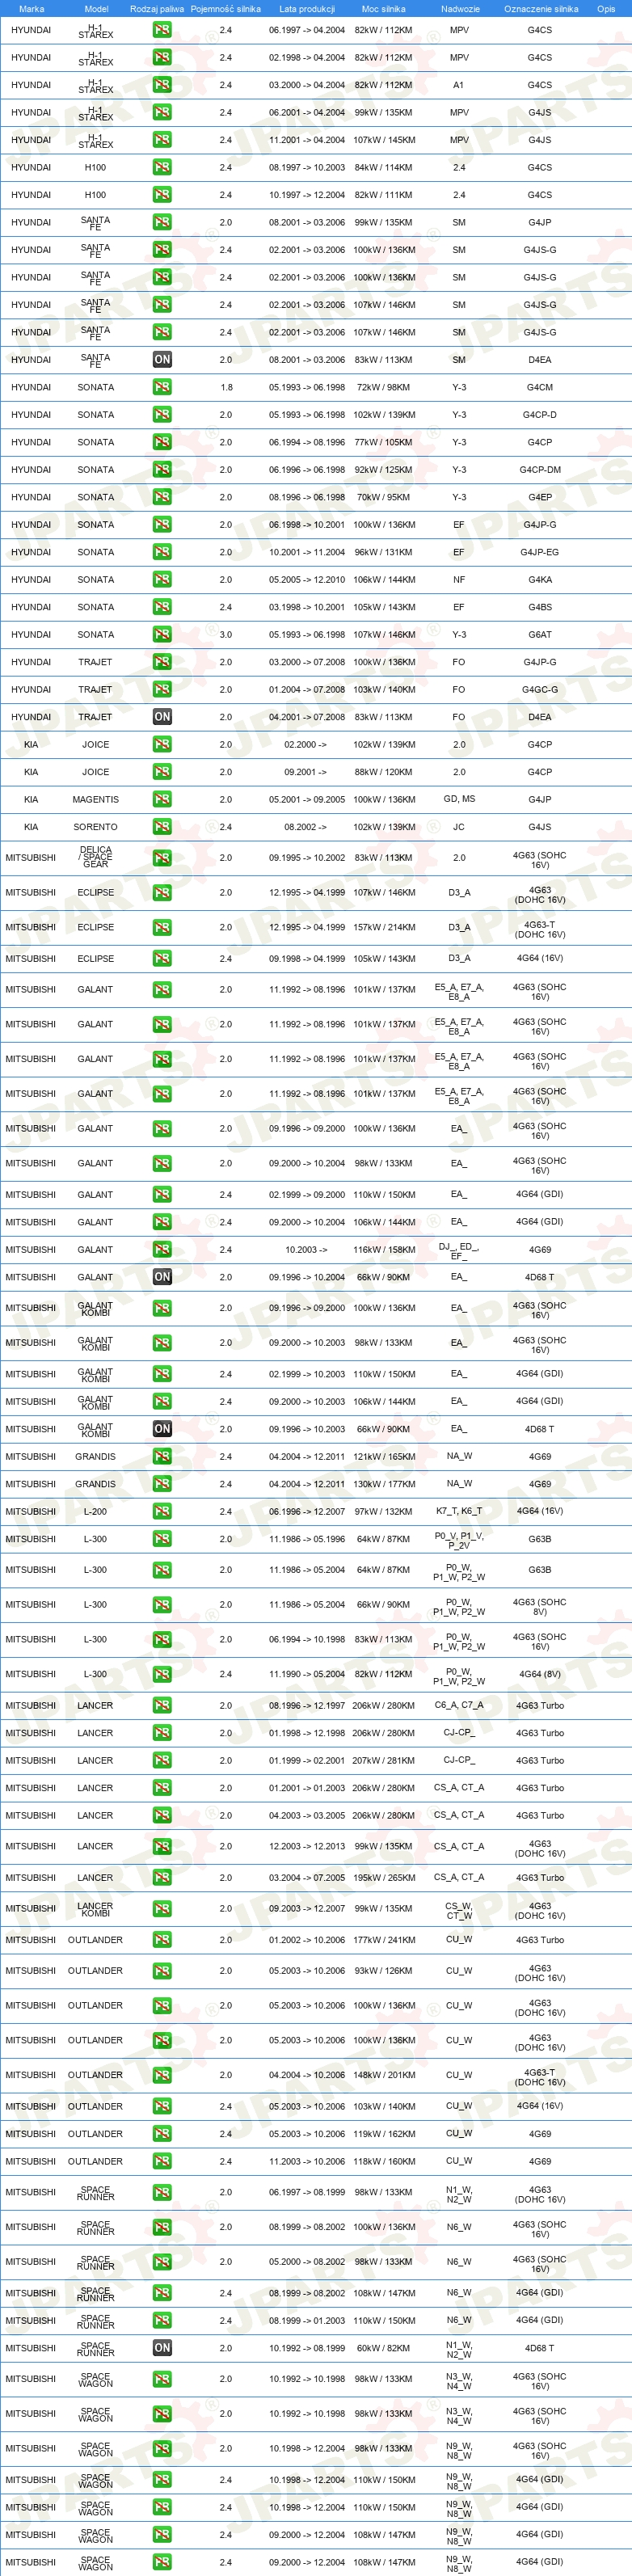This screenshot has width=632, height=2576.
Task: Click body code C6_A, C7_A
Action: (459, 1706)
